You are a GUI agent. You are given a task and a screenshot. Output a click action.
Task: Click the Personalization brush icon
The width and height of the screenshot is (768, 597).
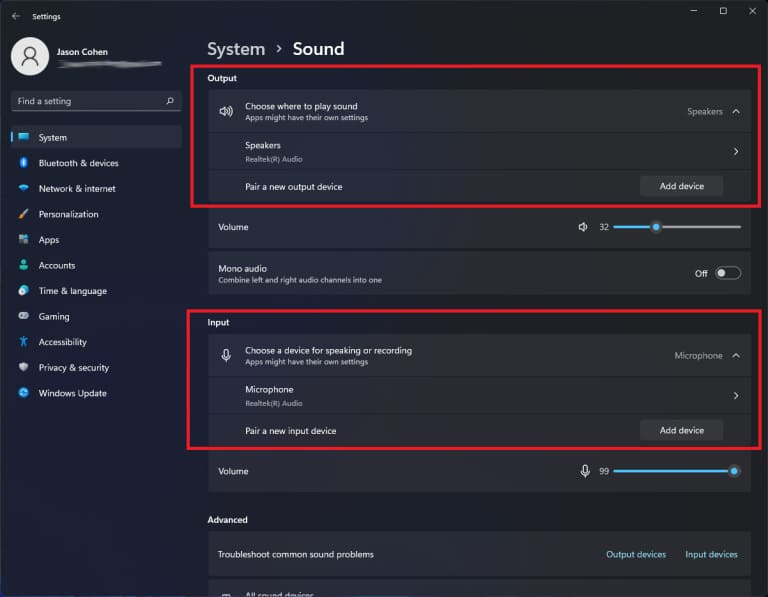pyautogui.click(x=23, y=214)
